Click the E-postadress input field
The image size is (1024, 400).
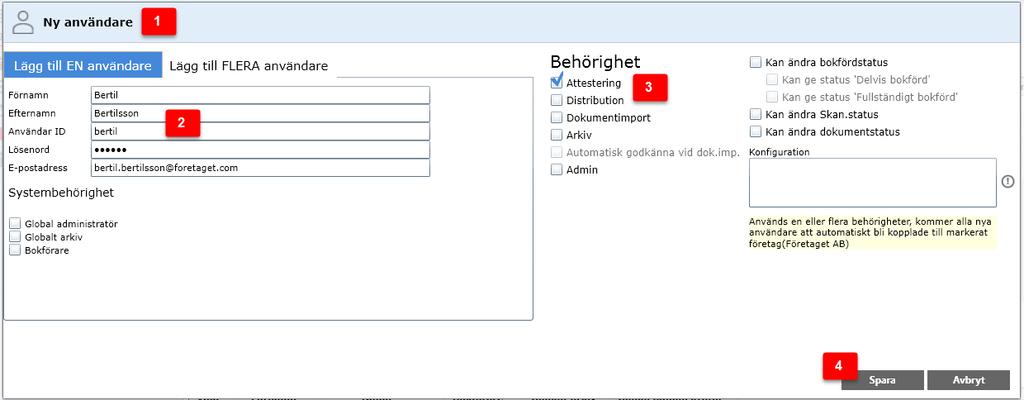(261, 168)
